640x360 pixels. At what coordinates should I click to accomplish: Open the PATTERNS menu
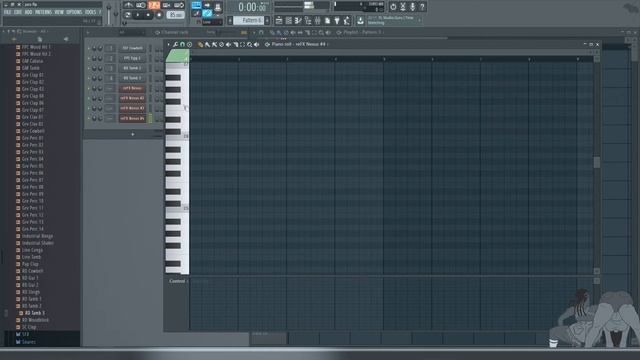point(43,12)
